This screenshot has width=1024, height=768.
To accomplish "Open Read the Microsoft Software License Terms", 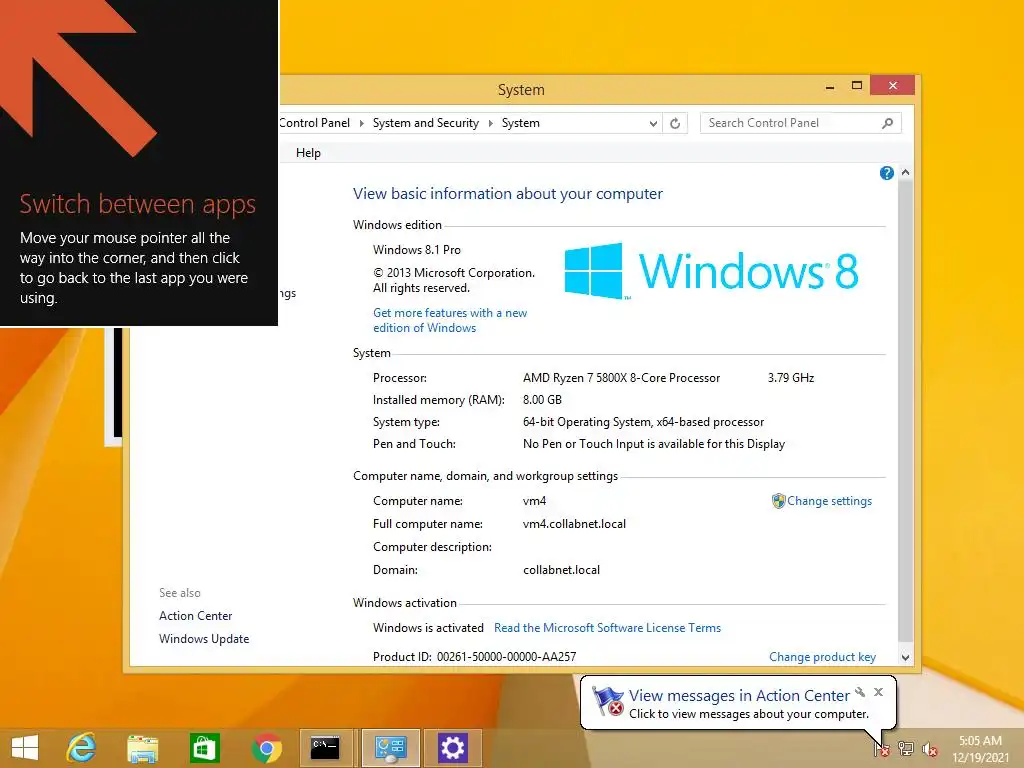I will [x=607, y=628].
